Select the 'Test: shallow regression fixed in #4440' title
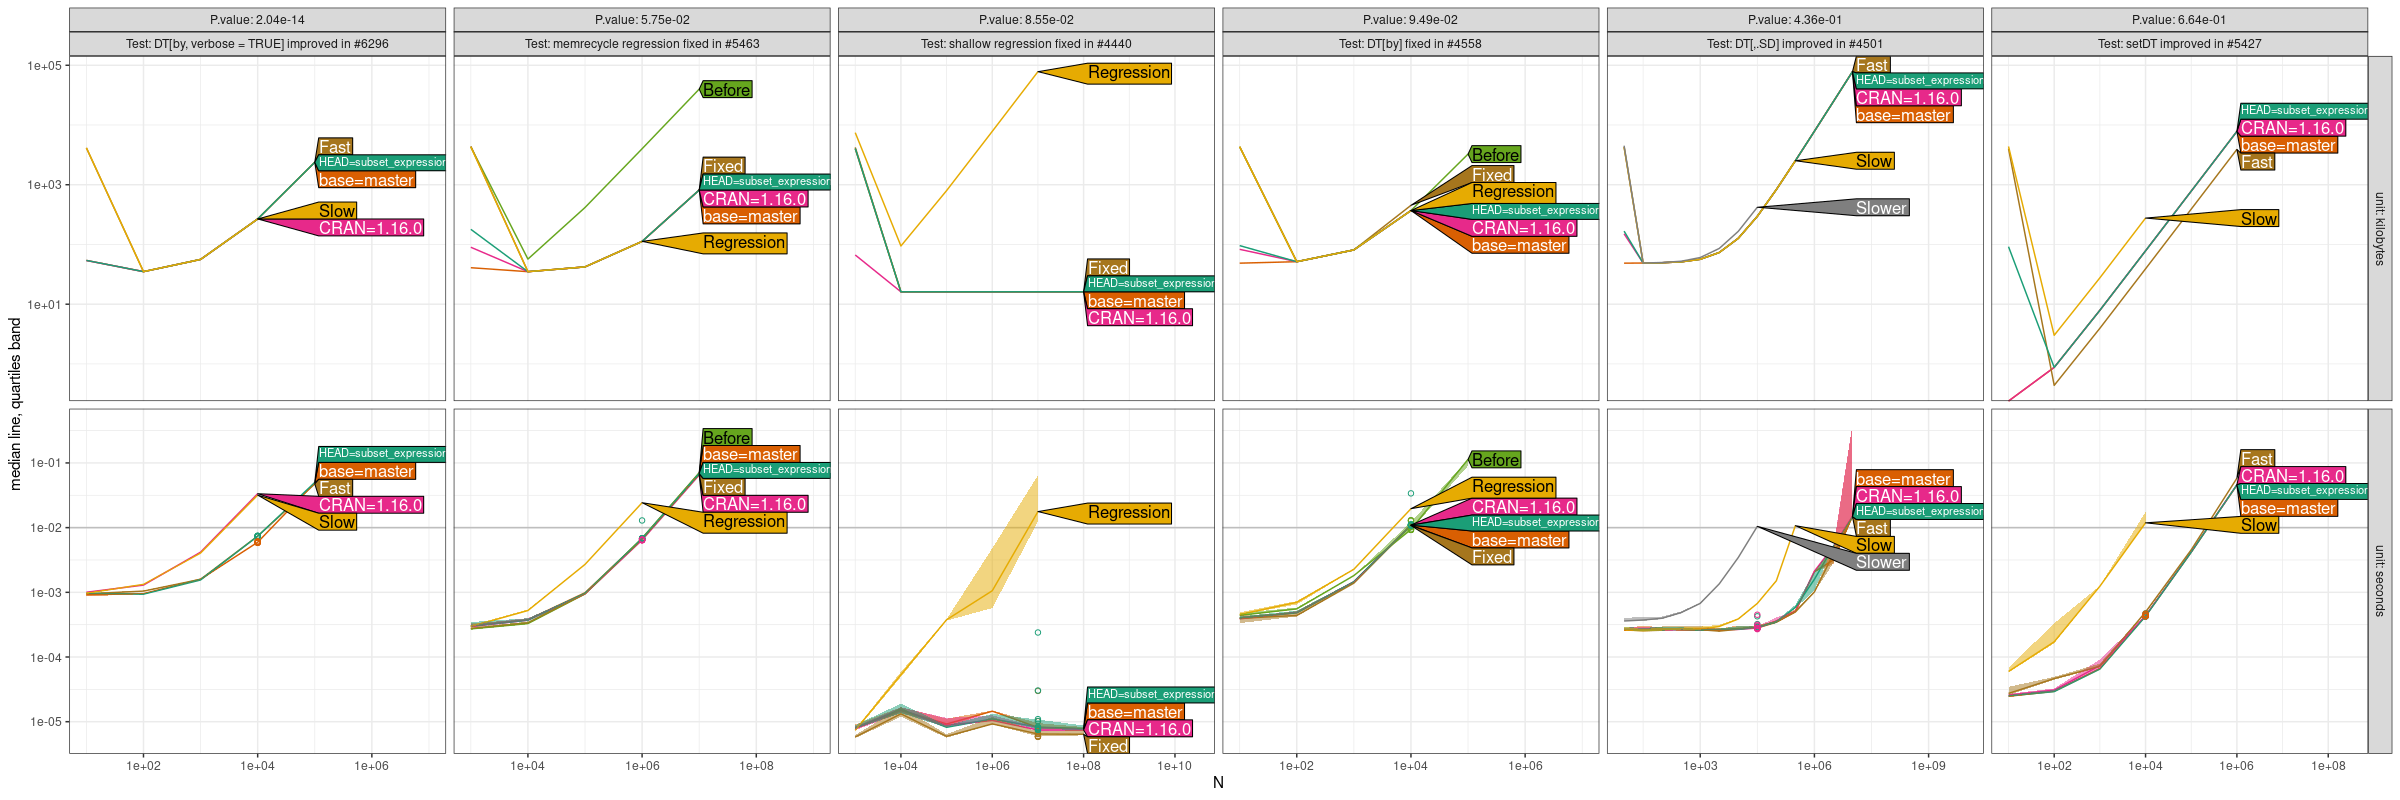This screenshot has height=800, width=2400. (x=1026, y=44)
